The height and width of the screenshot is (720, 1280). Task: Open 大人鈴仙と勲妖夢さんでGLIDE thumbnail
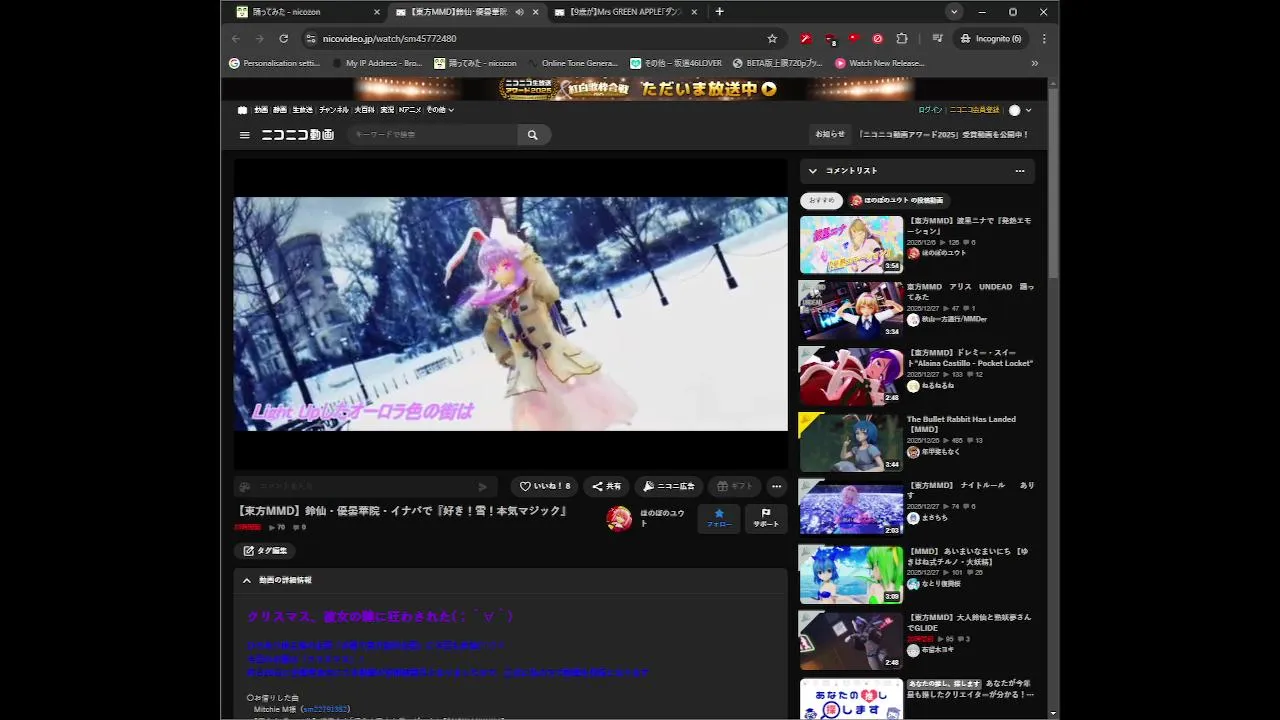851,640
